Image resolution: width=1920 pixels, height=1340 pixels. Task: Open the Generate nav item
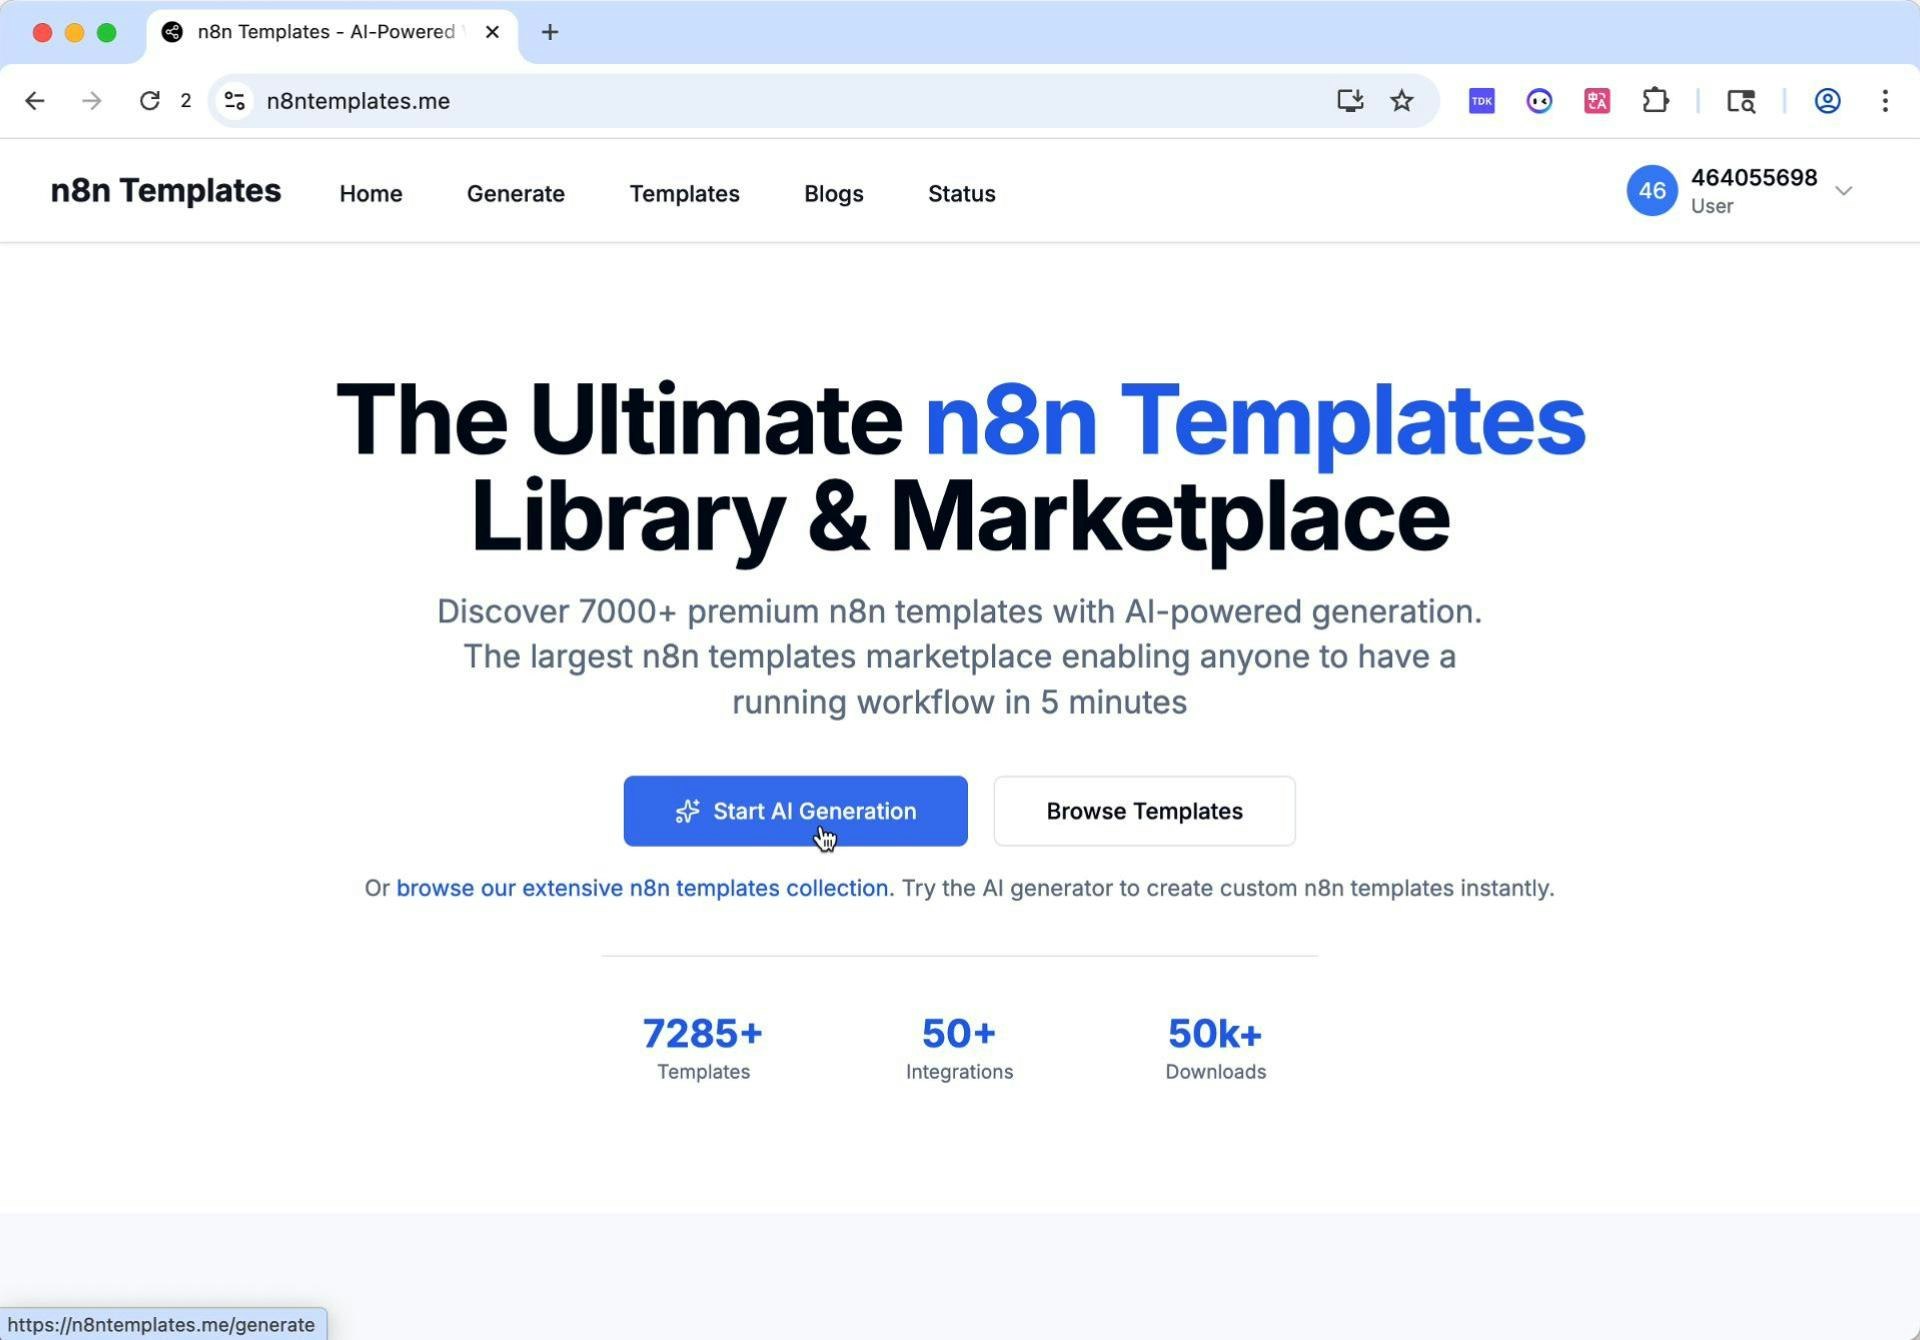point(515,194)
